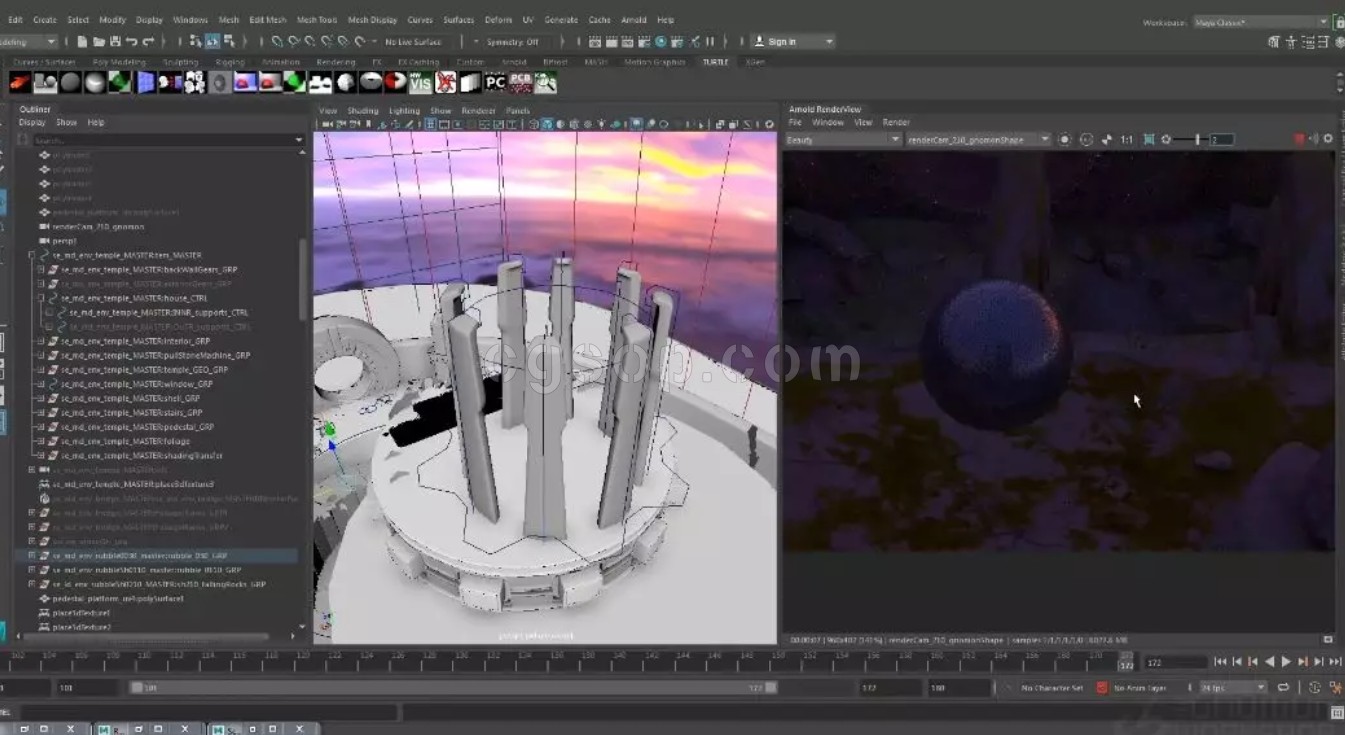Expand the backWallGears_GRP node in Outliner
The height and width of the screenshot is (735, 1345).
point(41,269)
